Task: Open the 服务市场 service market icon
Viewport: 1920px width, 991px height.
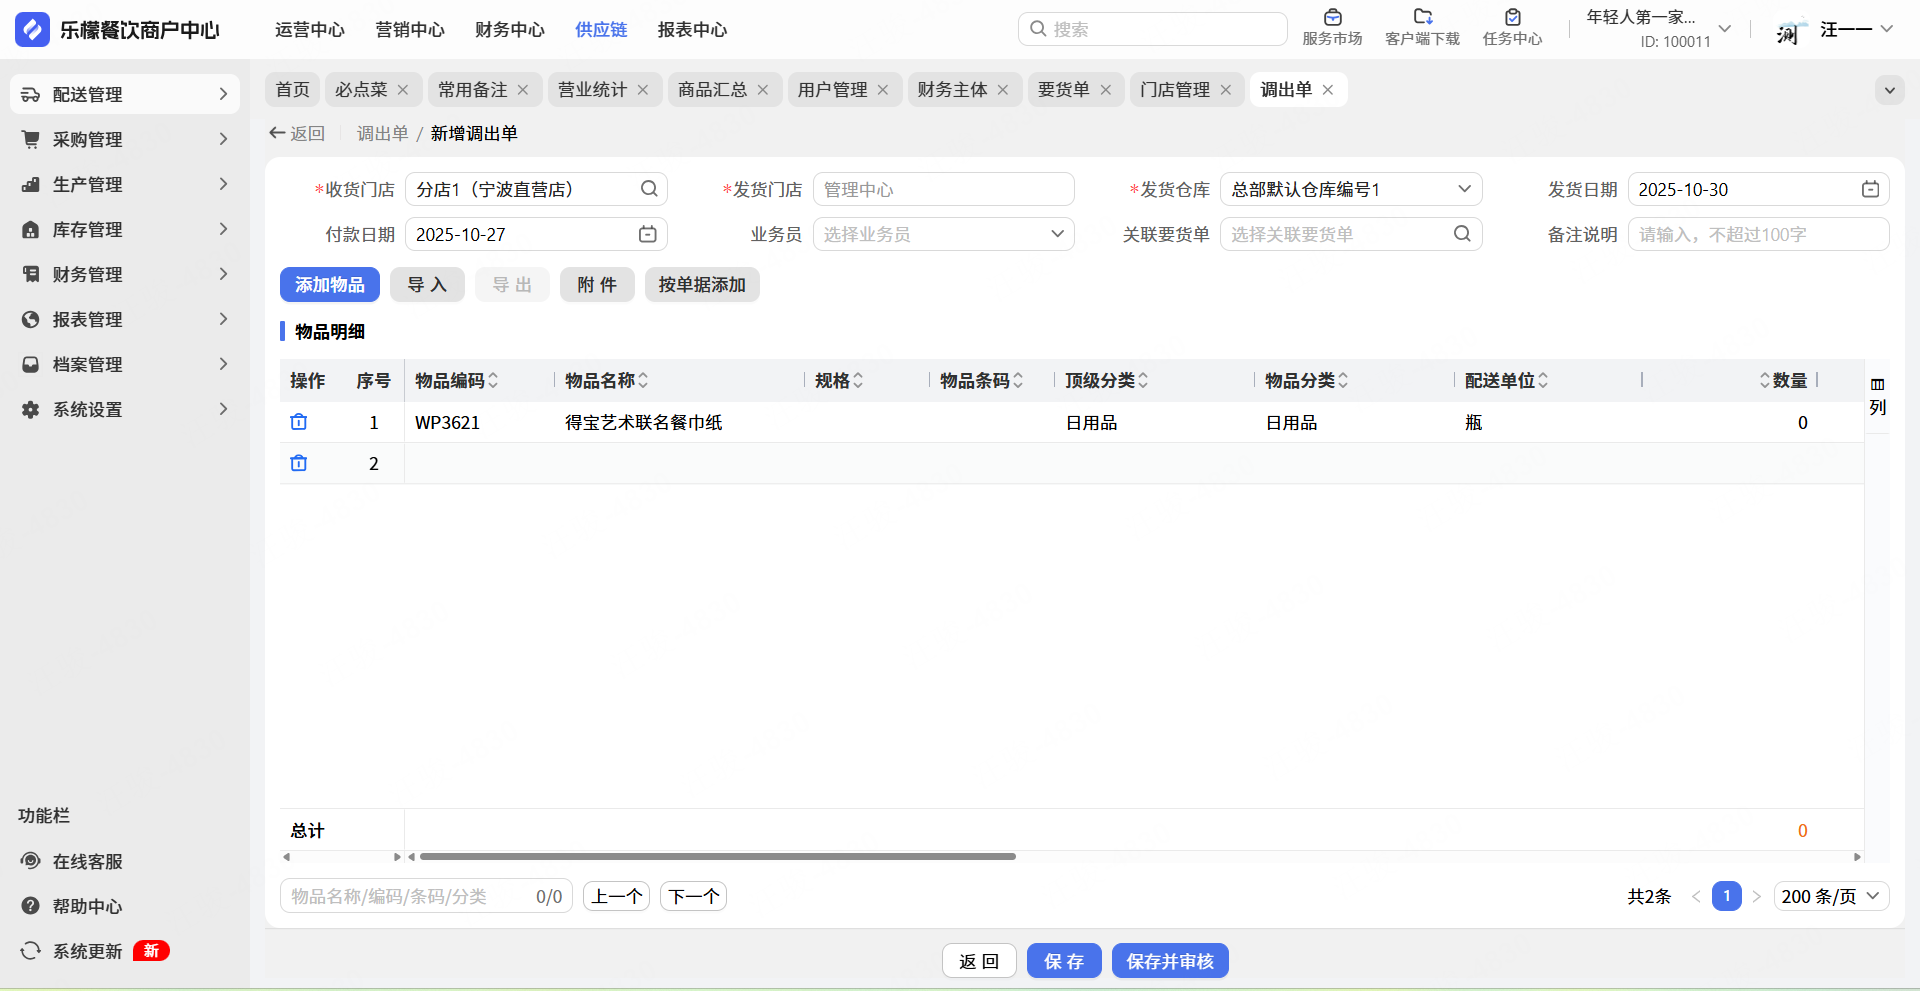Action: click(x=1332, y=18)
